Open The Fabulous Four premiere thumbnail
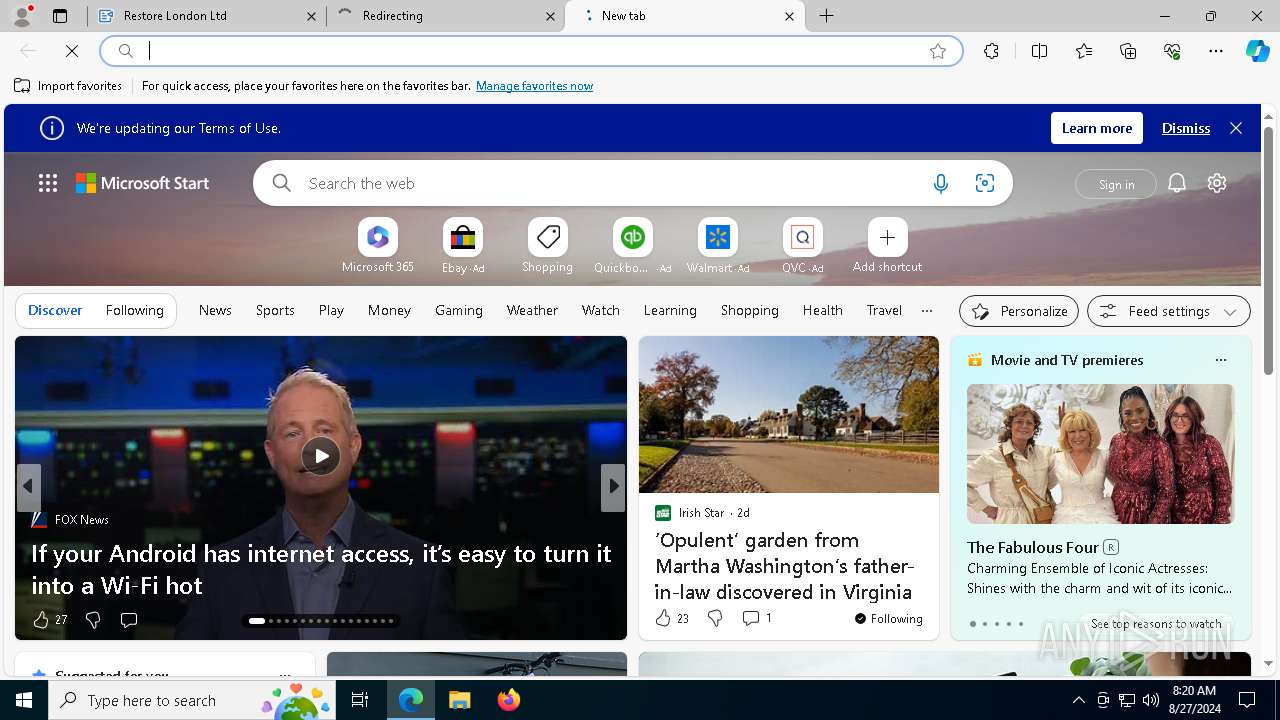Screen dimensions: 1280x720 [x=1101, y=454]
